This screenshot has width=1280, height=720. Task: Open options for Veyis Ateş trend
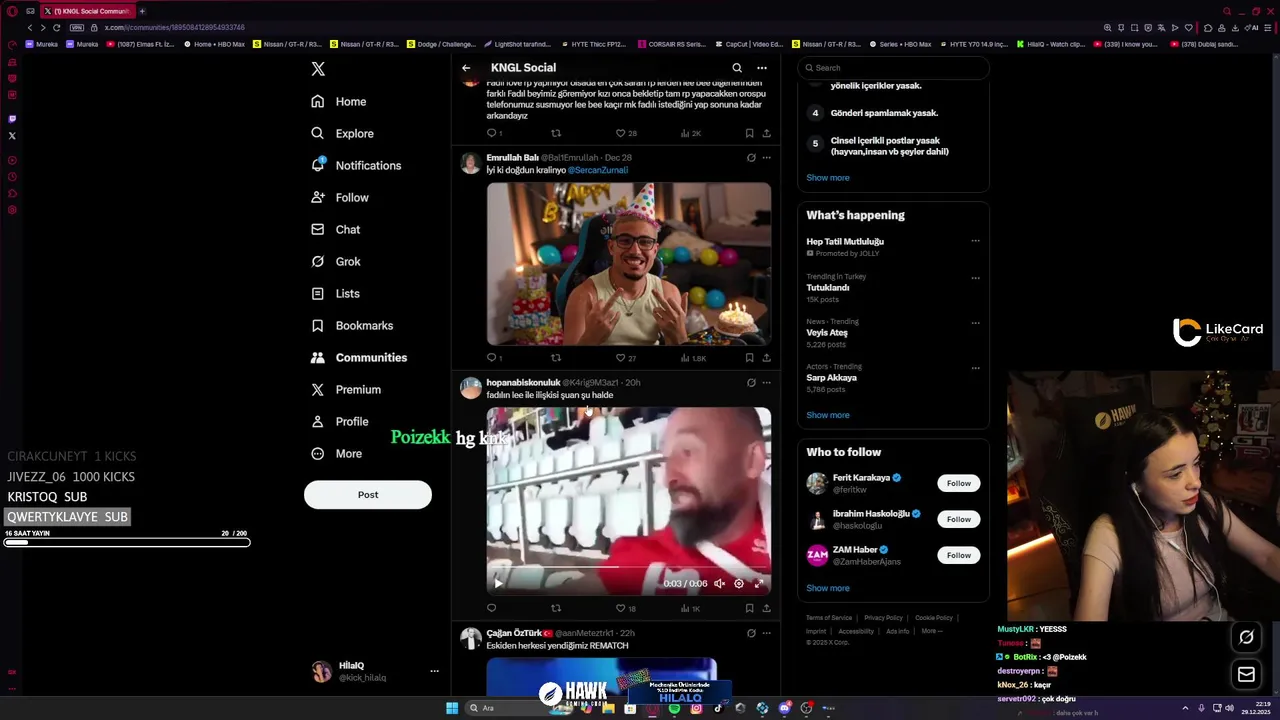click(975, 323)
